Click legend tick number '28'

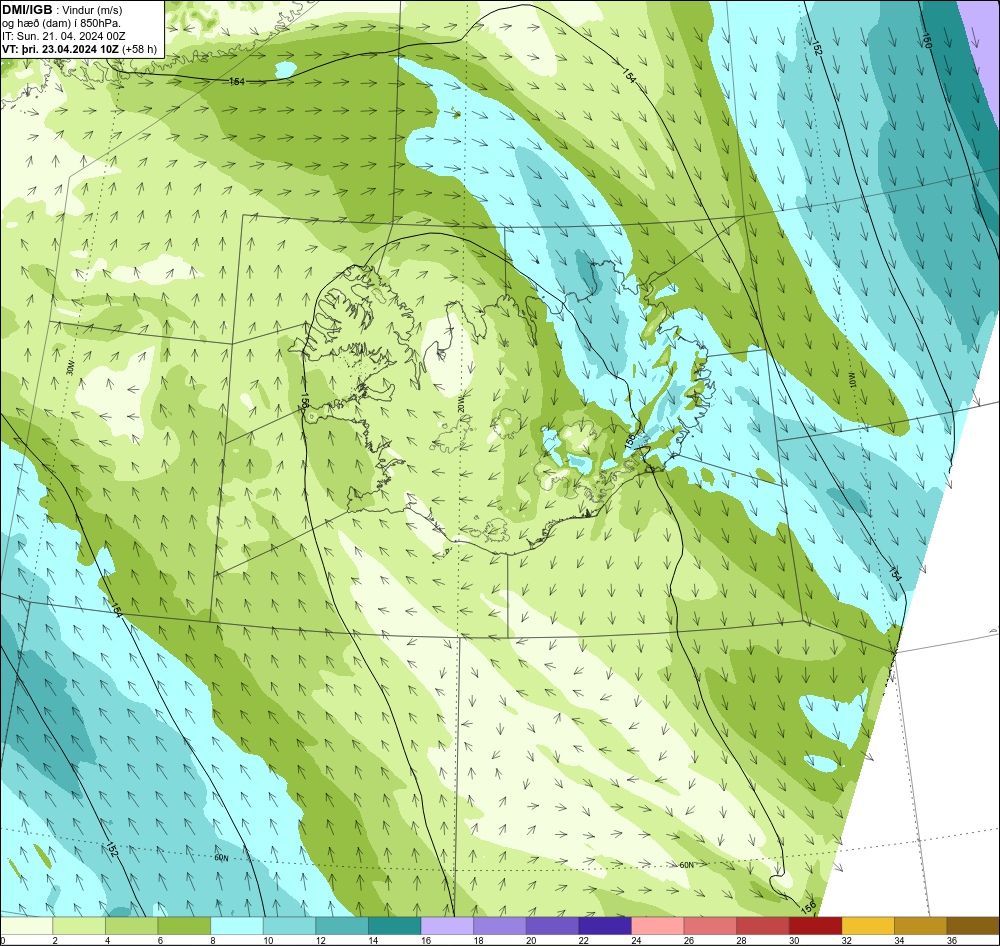742,940
